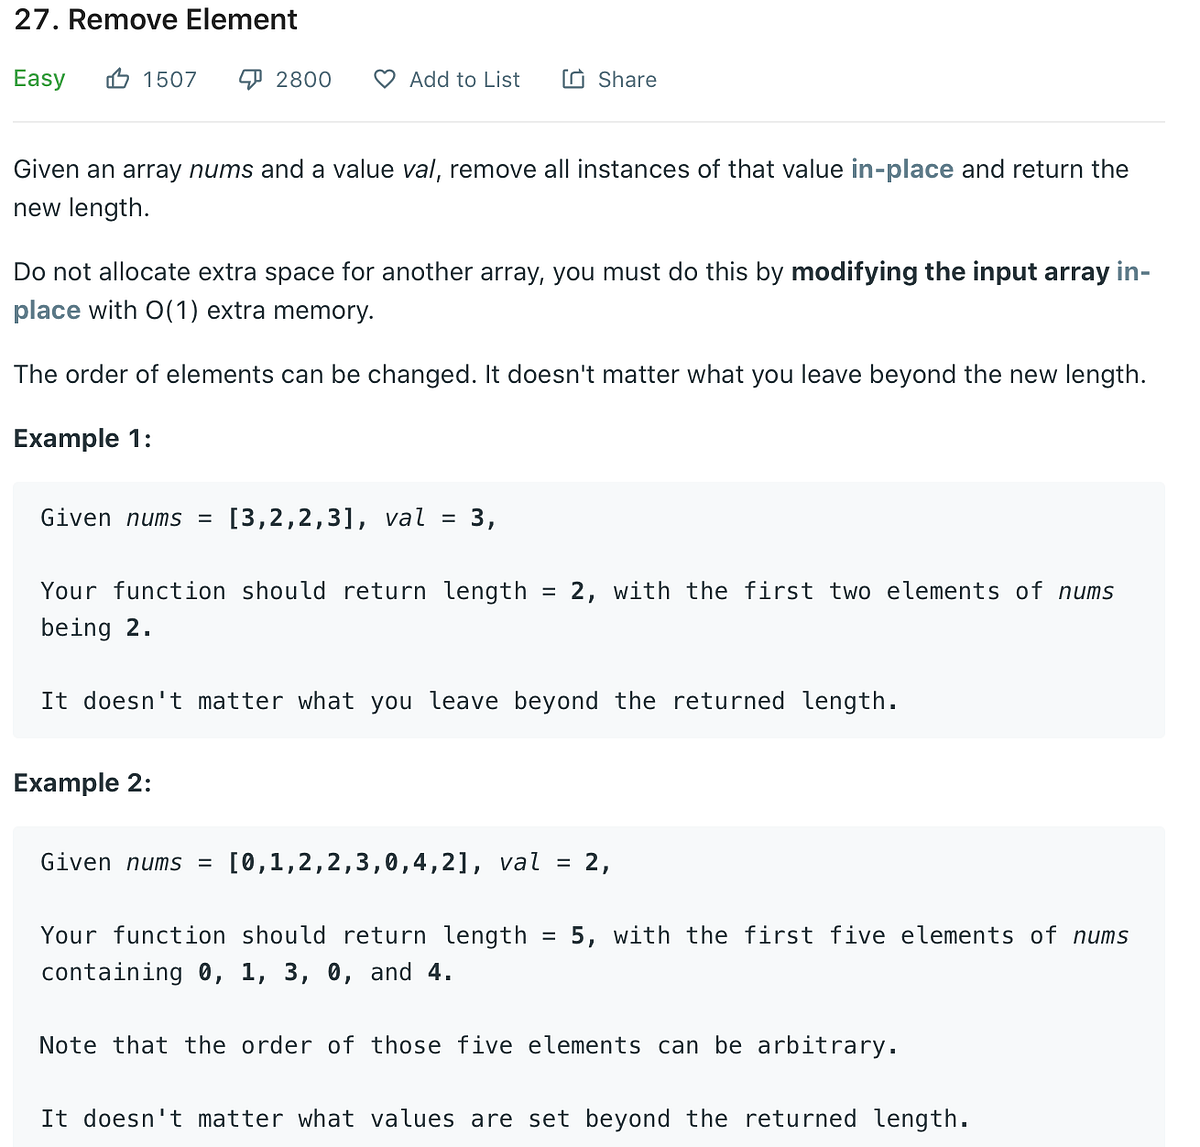Upvote the problem with thumbs up icon

pyautogui.click(x=117, y=79)
